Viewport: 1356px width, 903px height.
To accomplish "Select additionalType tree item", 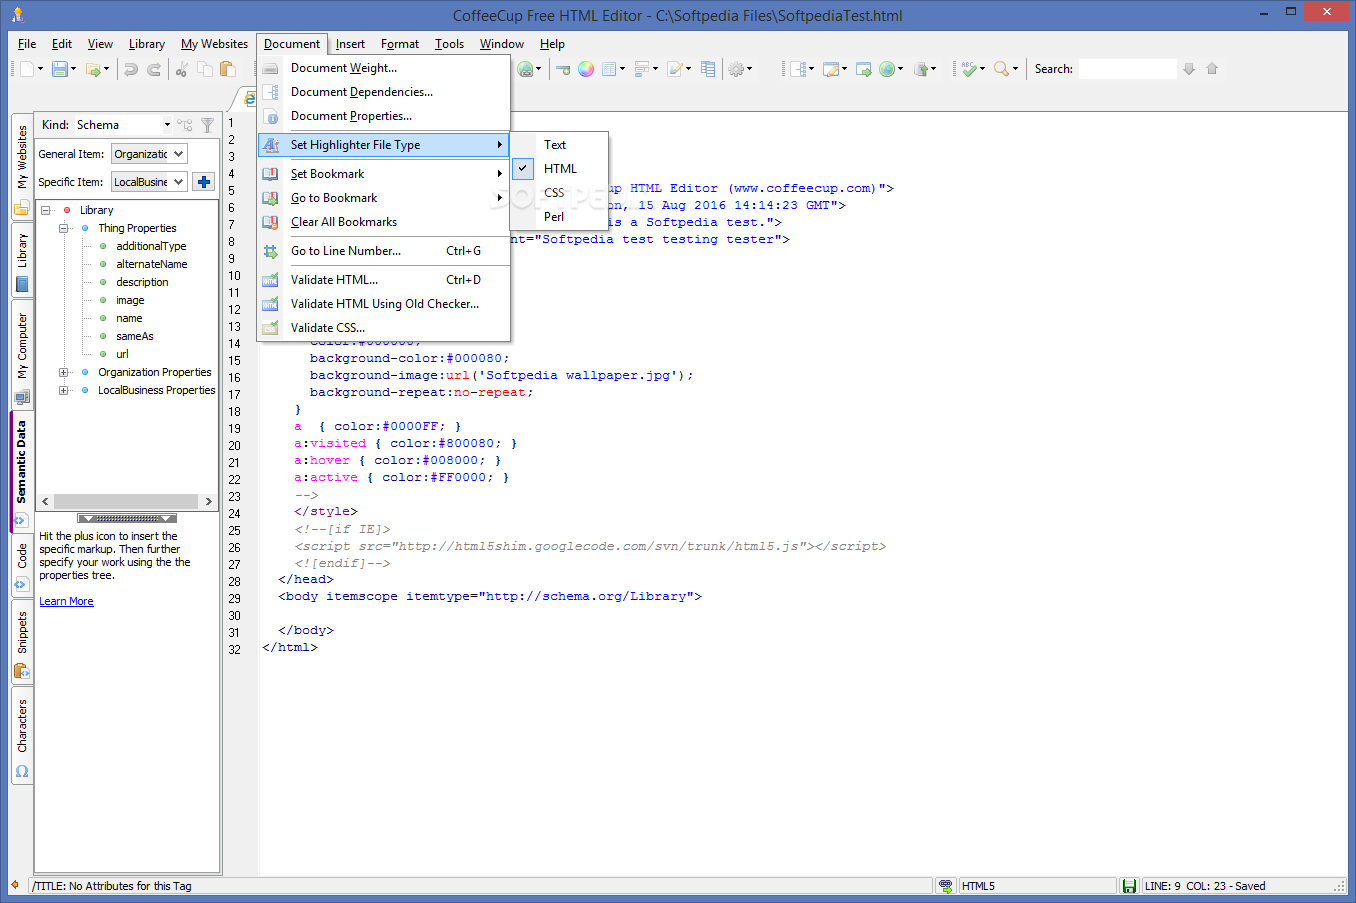I will tap(151, 246).
